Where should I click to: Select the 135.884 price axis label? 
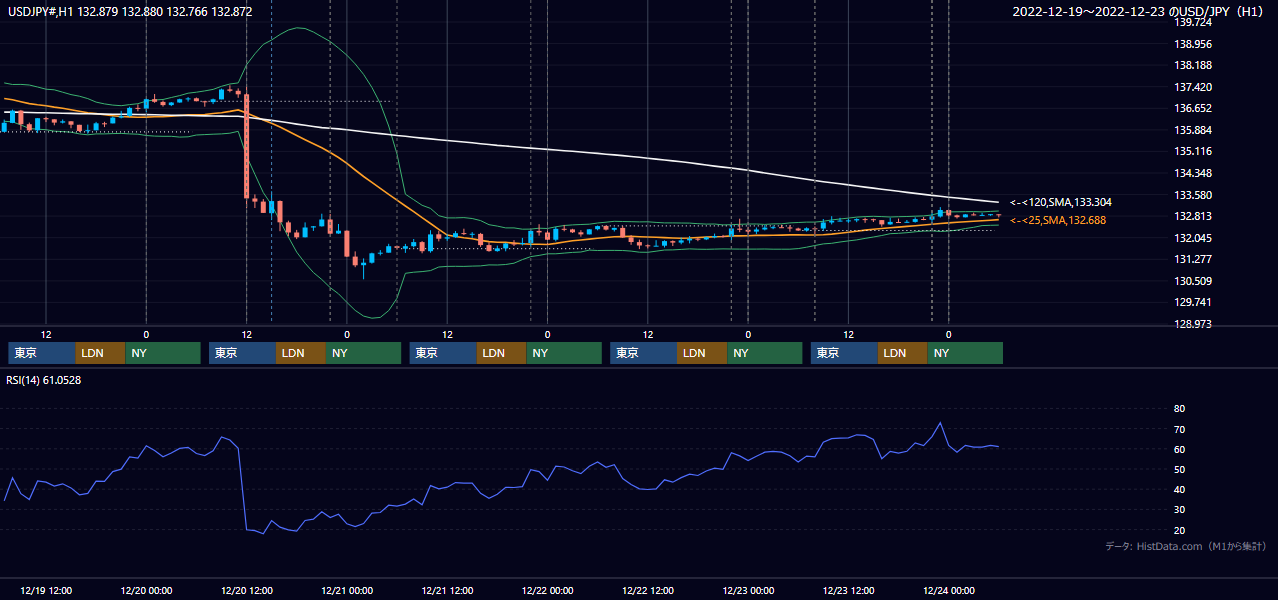(1193, 130)
